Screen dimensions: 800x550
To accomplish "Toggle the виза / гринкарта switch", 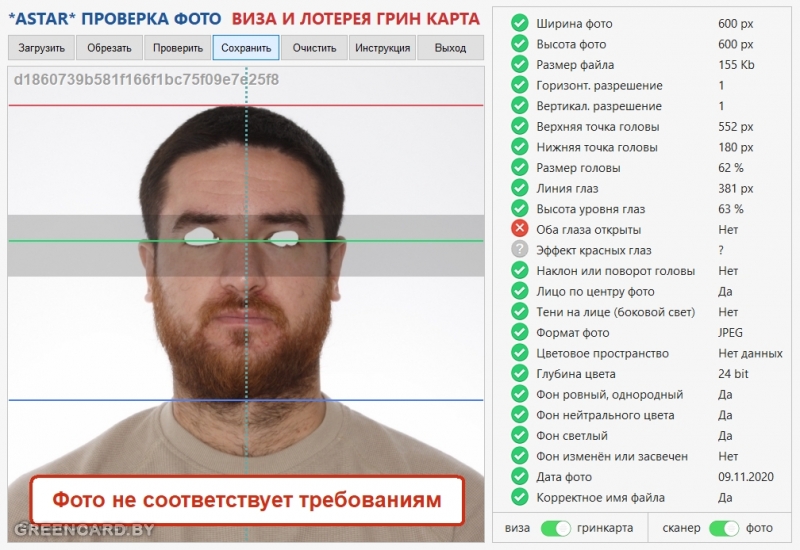I will tap(555, 528).
